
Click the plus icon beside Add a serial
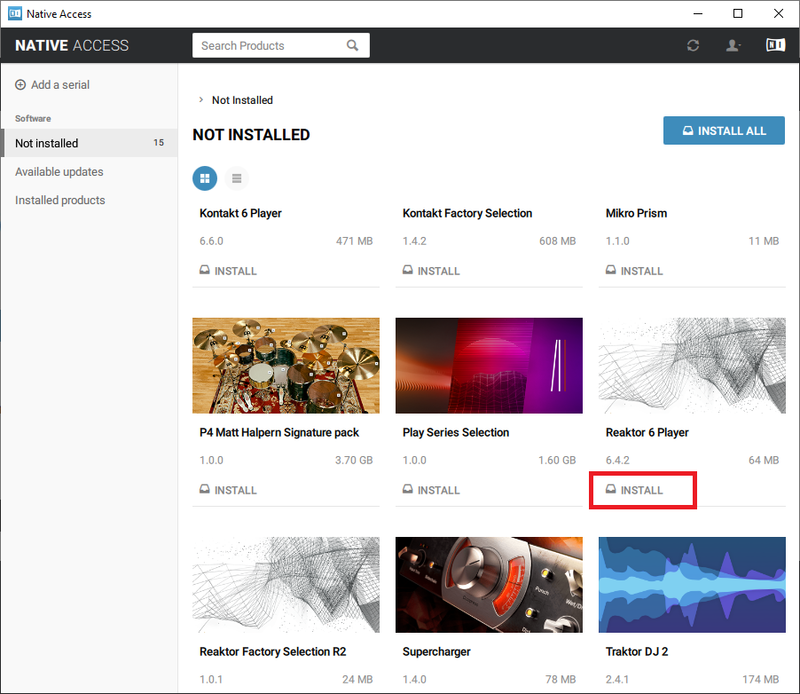pyautogui.click(x=20, y=85)
